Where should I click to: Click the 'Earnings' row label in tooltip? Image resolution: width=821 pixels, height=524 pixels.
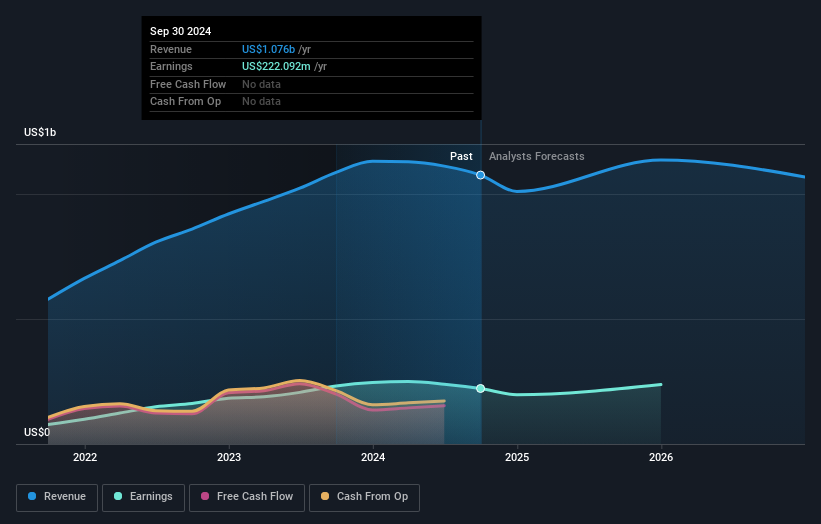[x=171, y=66]
